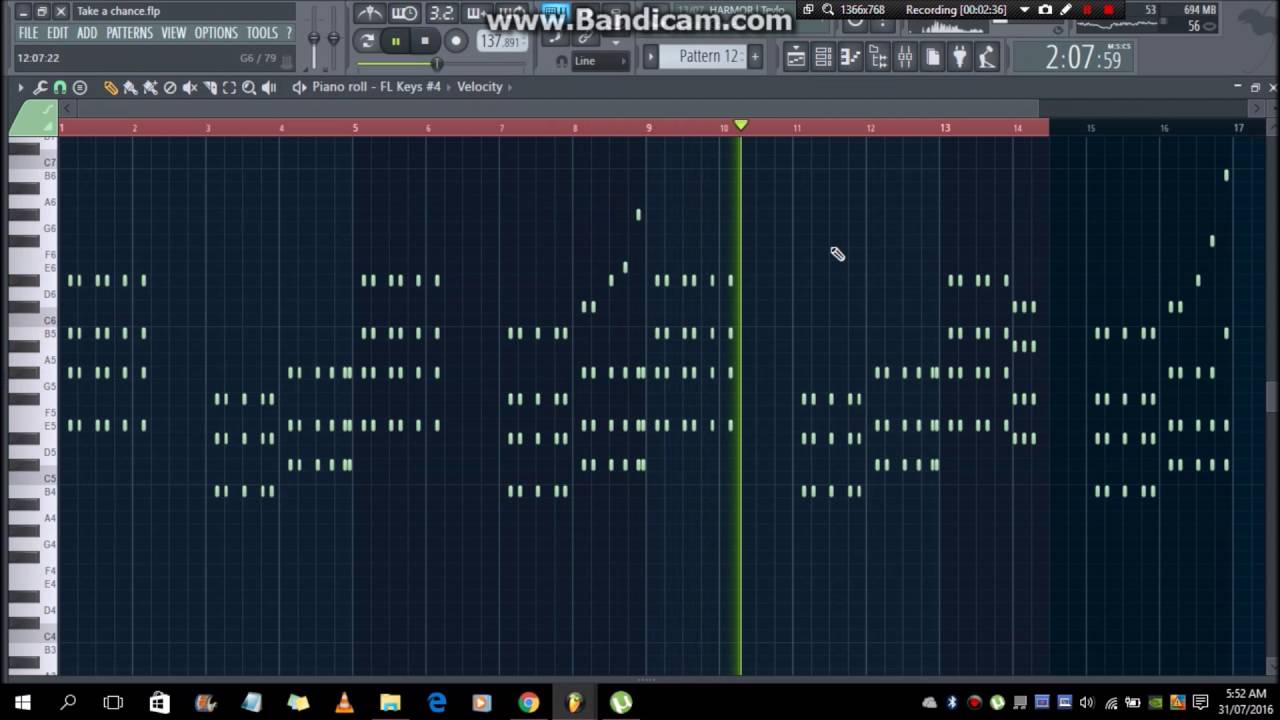
Task: Adjust the master pitch slider
Action: [x=333, y=37]
